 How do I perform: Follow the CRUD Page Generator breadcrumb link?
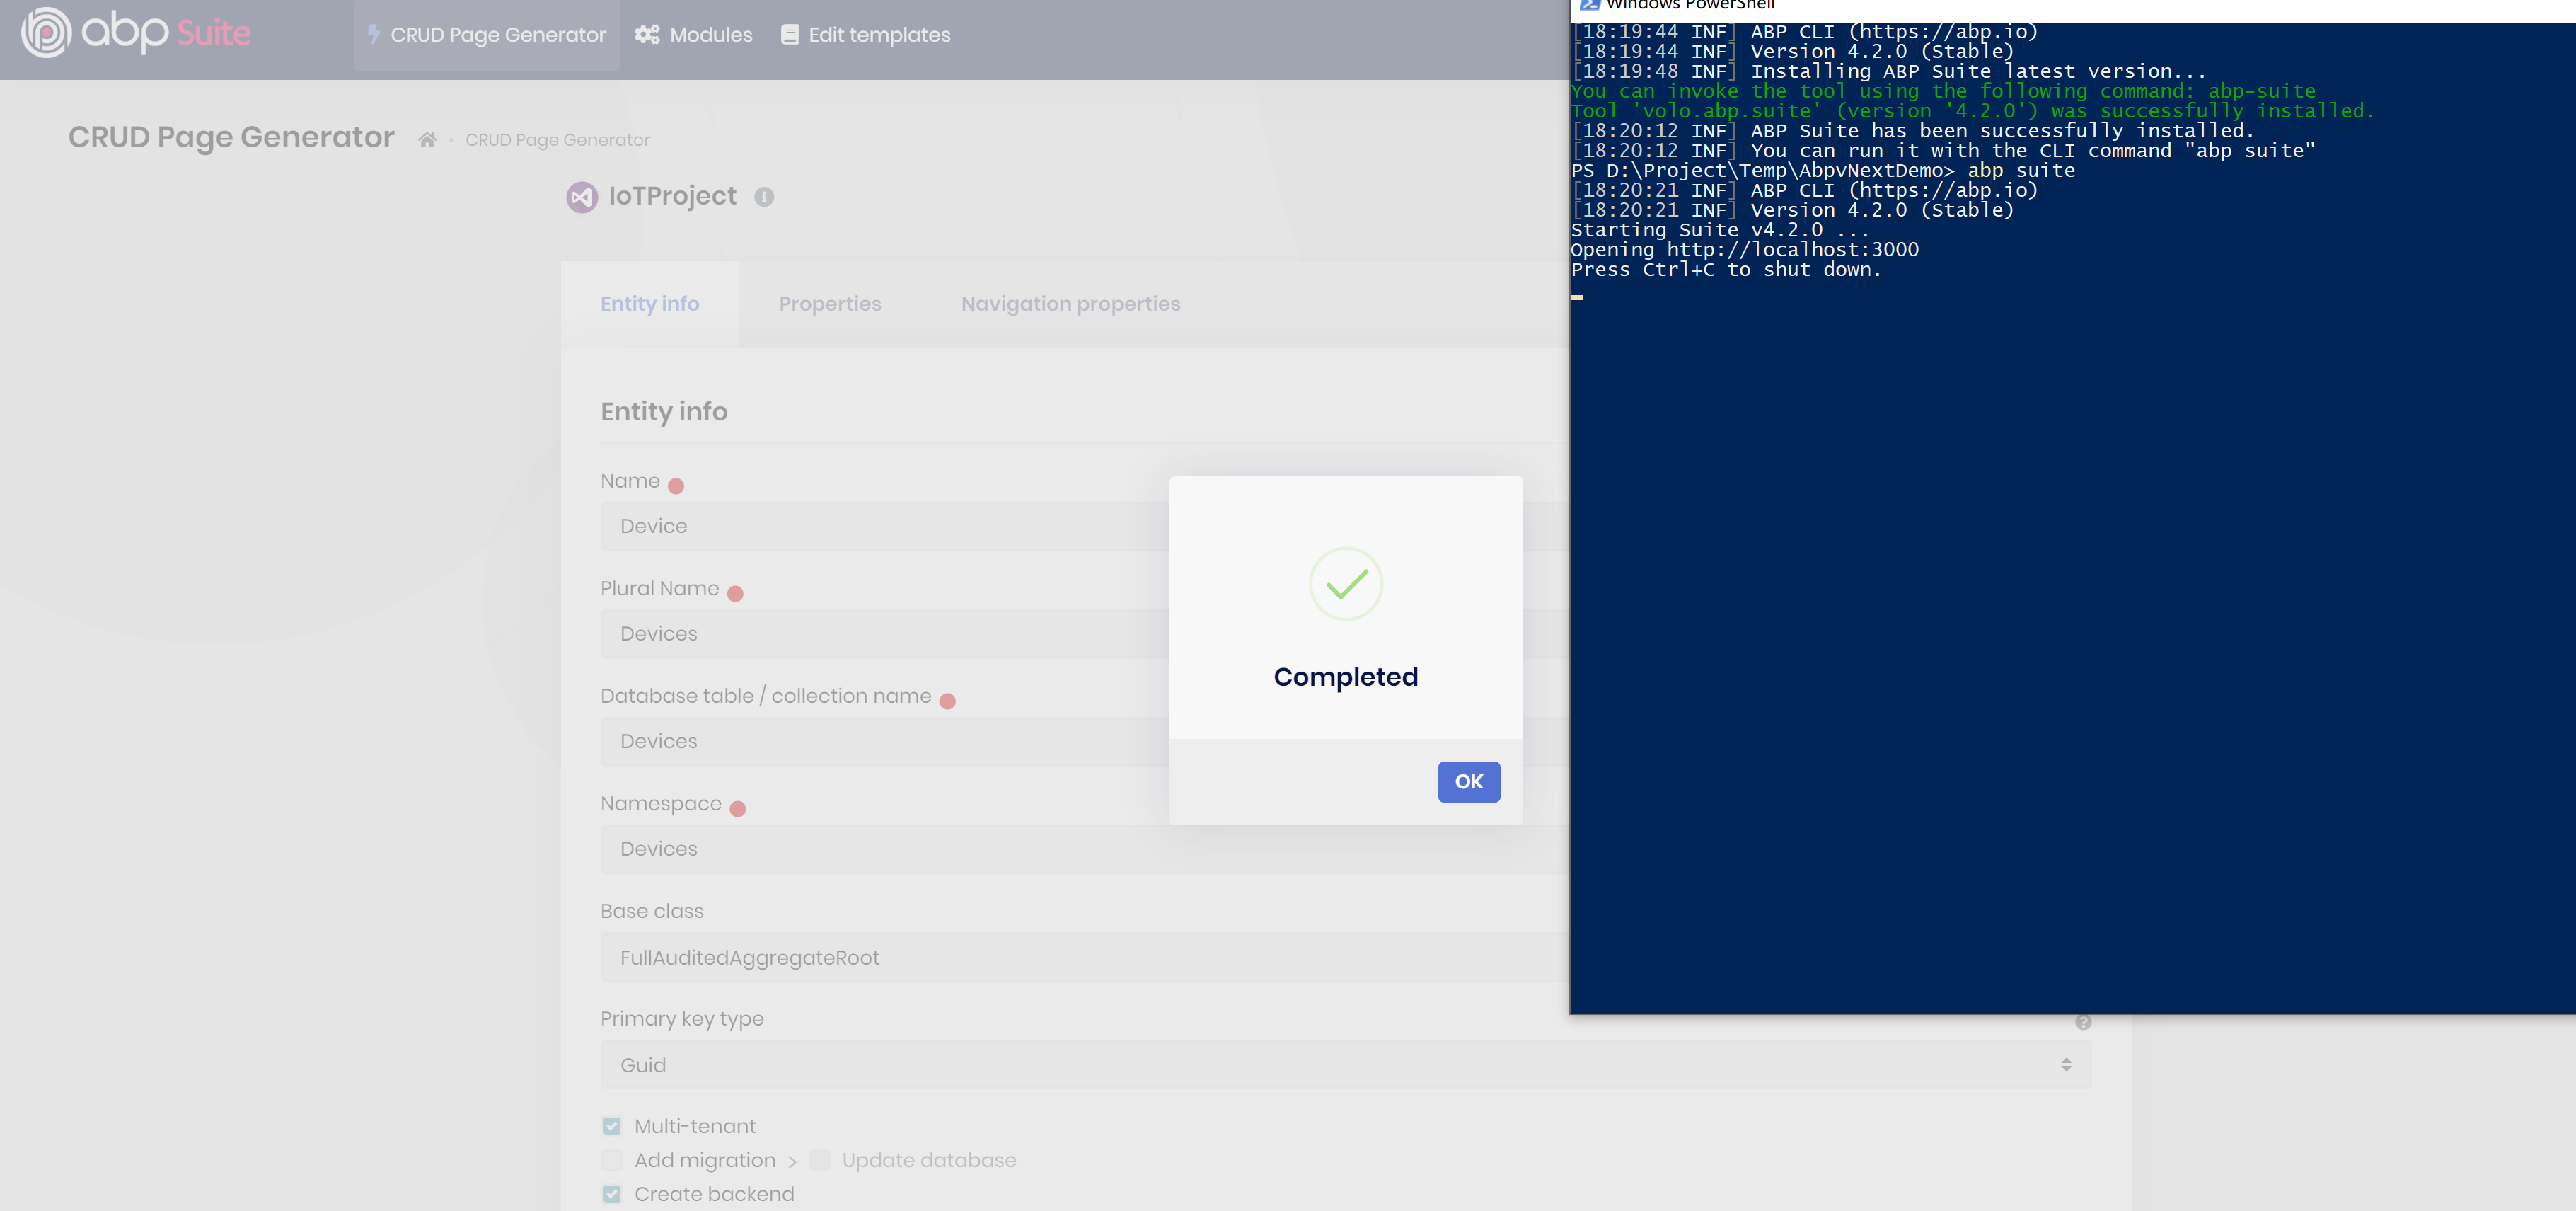557,140
